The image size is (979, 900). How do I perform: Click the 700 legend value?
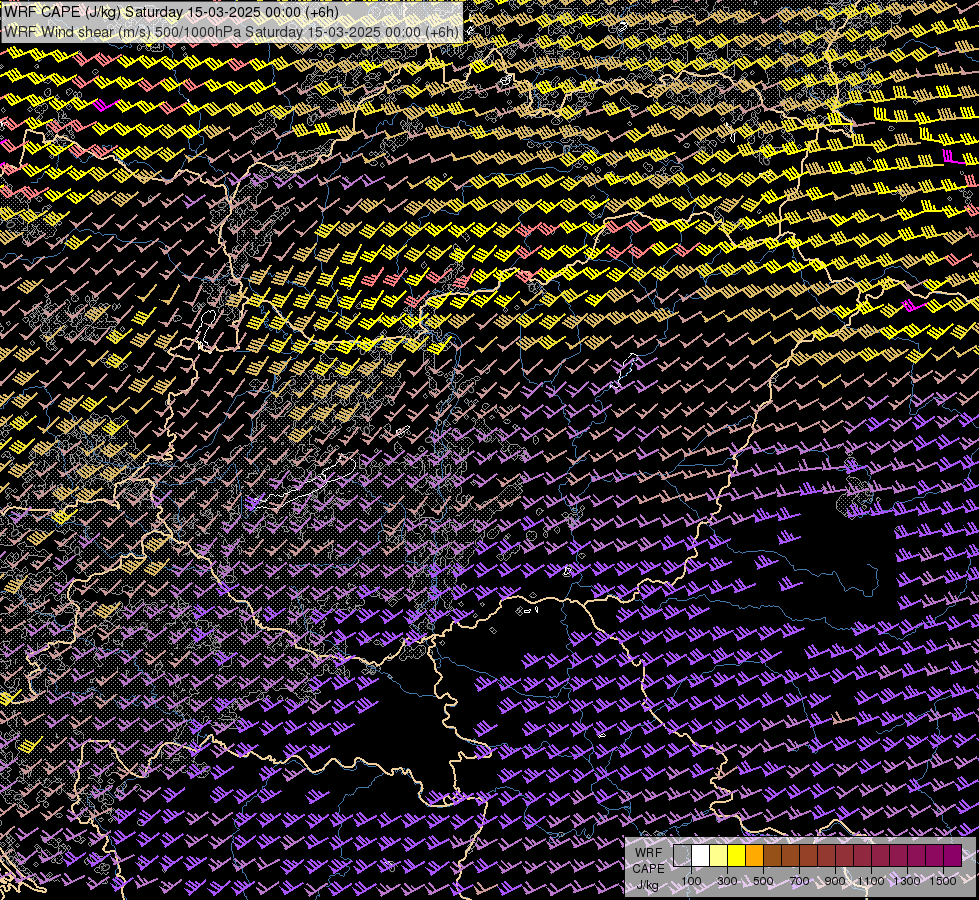click(799, 881)
